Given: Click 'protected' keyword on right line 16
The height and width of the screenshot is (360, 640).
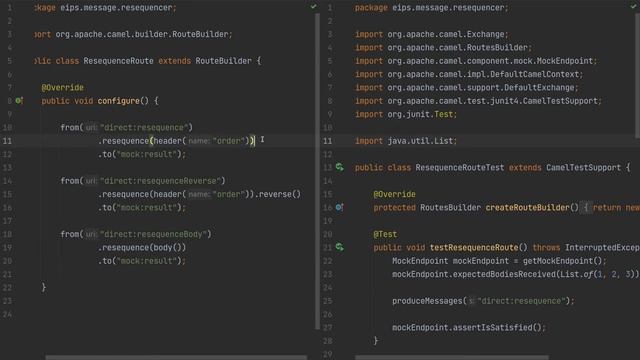Looking at the screenshot, I should [394, 207].
